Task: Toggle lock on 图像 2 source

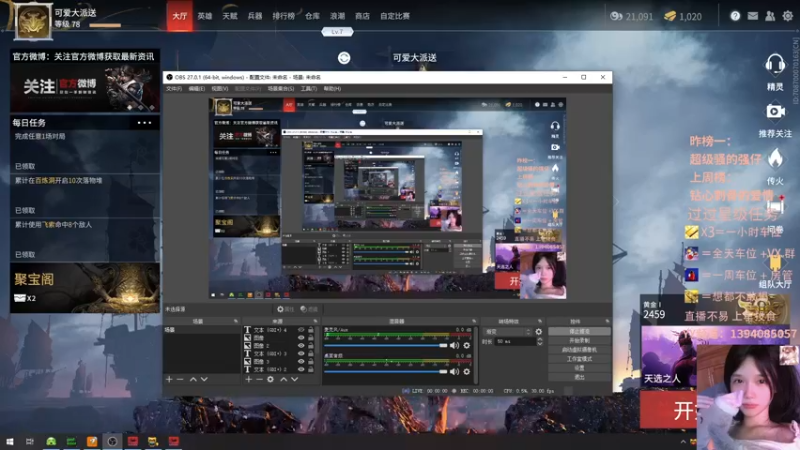Action: tap(311, 346)
